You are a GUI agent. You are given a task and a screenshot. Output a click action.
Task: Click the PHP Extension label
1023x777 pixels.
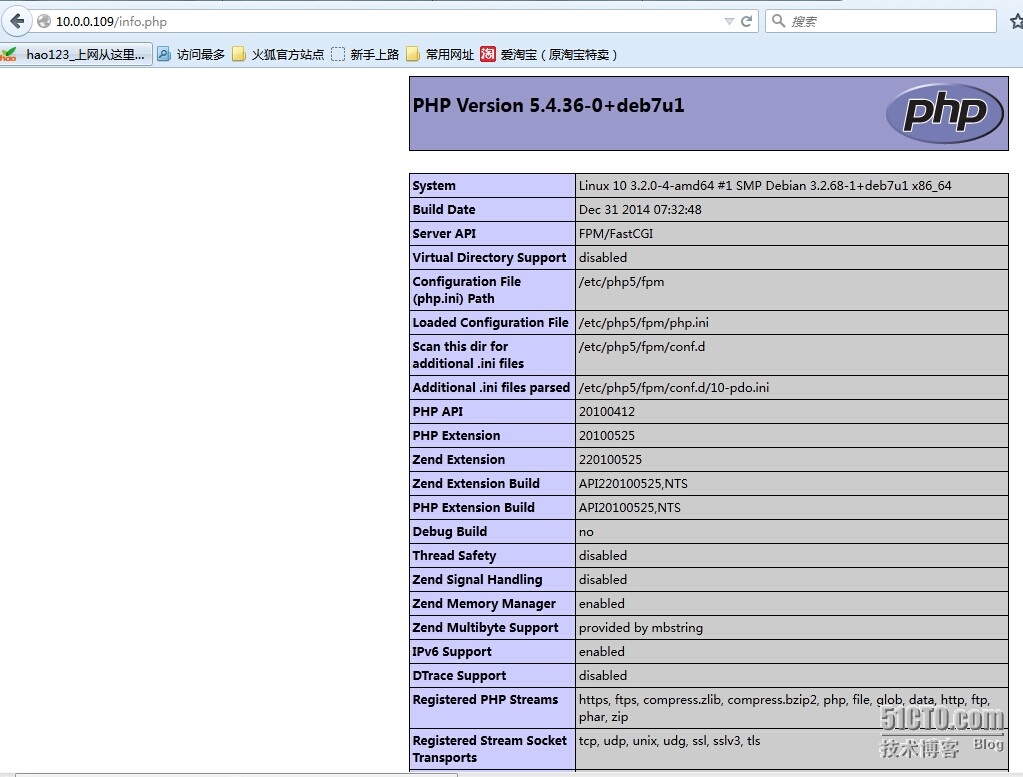[x=456, y=436]
